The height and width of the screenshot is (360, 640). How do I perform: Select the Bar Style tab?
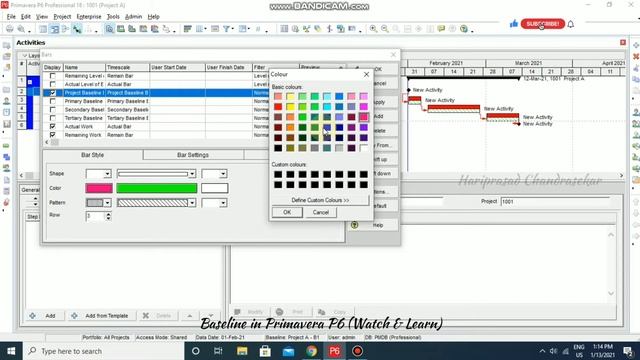93,155
